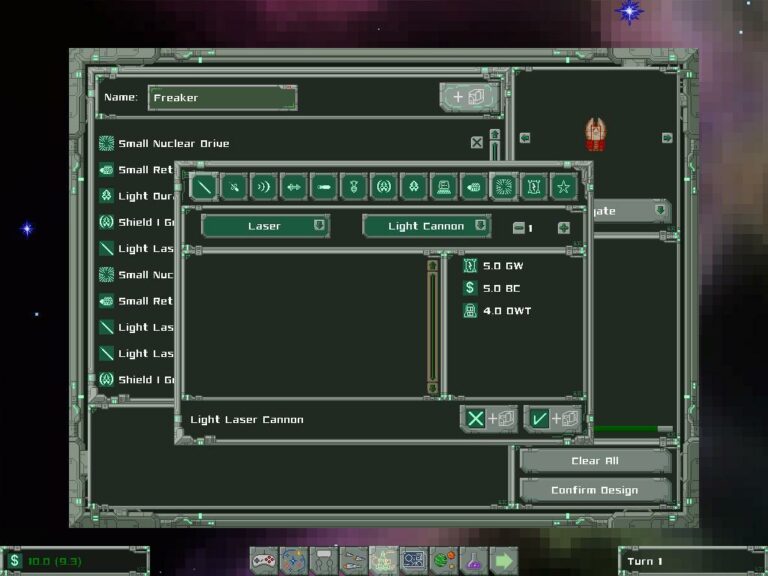Show previous ship hull with left arrow
Image resolution: width=768 pixels, height=576 pixels.
(x=525, y=138)
